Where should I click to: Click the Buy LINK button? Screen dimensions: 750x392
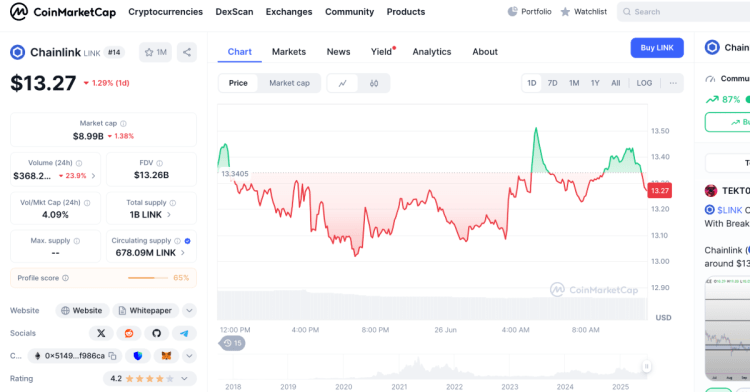(657, 48)
